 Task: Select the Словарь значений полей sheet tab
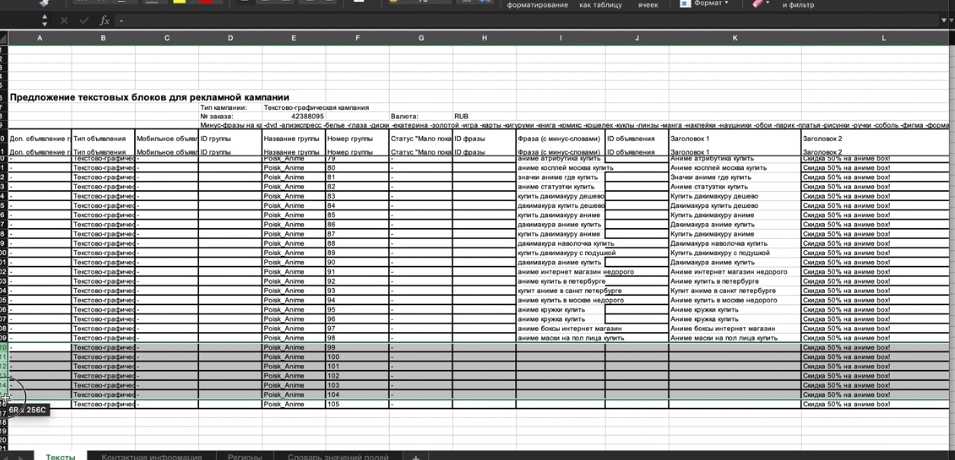338,456
